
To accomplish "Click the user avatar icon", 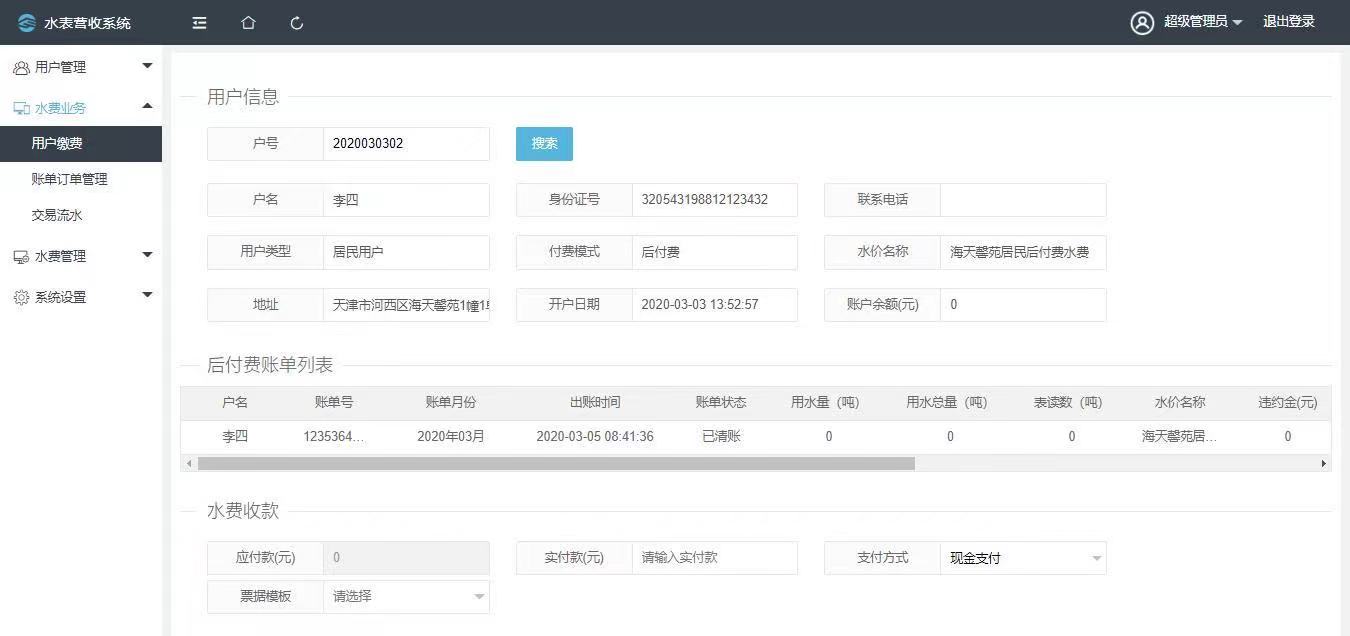I will click(x=1143, y=22).
